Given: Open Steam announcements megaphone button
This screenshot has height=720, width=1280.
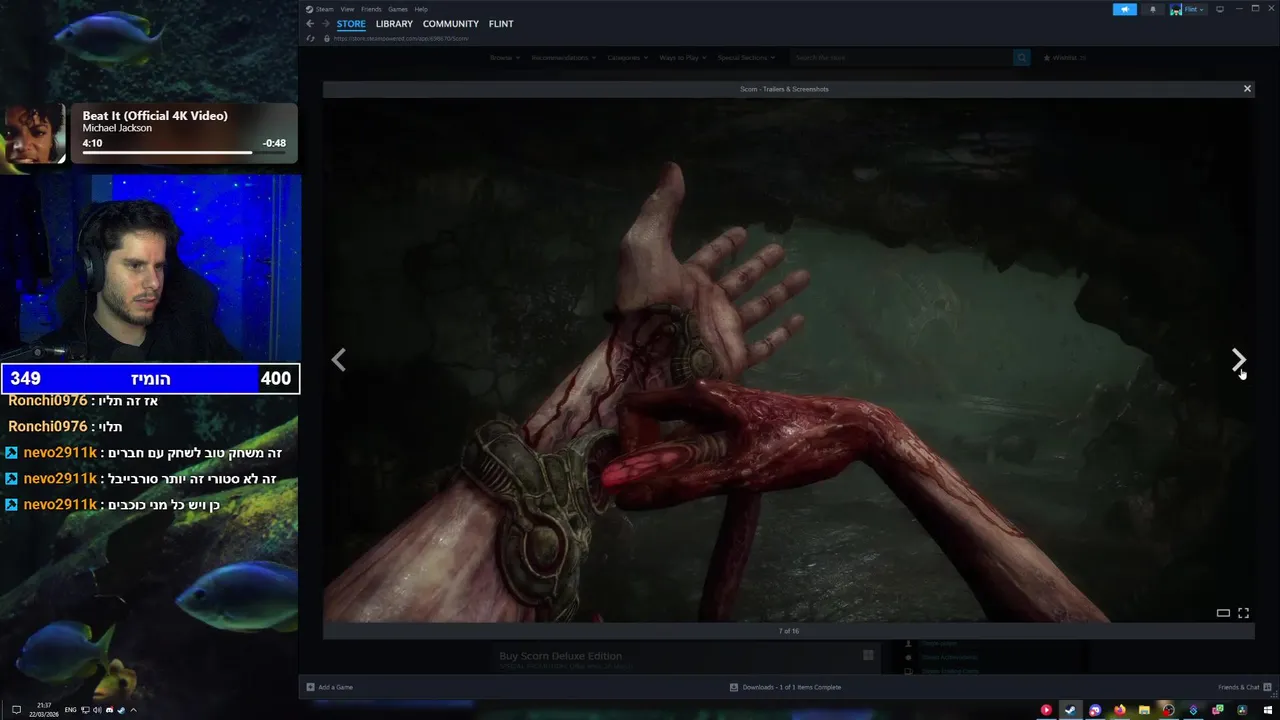Looking at the screenshot, I should [x=1125, y=9].
